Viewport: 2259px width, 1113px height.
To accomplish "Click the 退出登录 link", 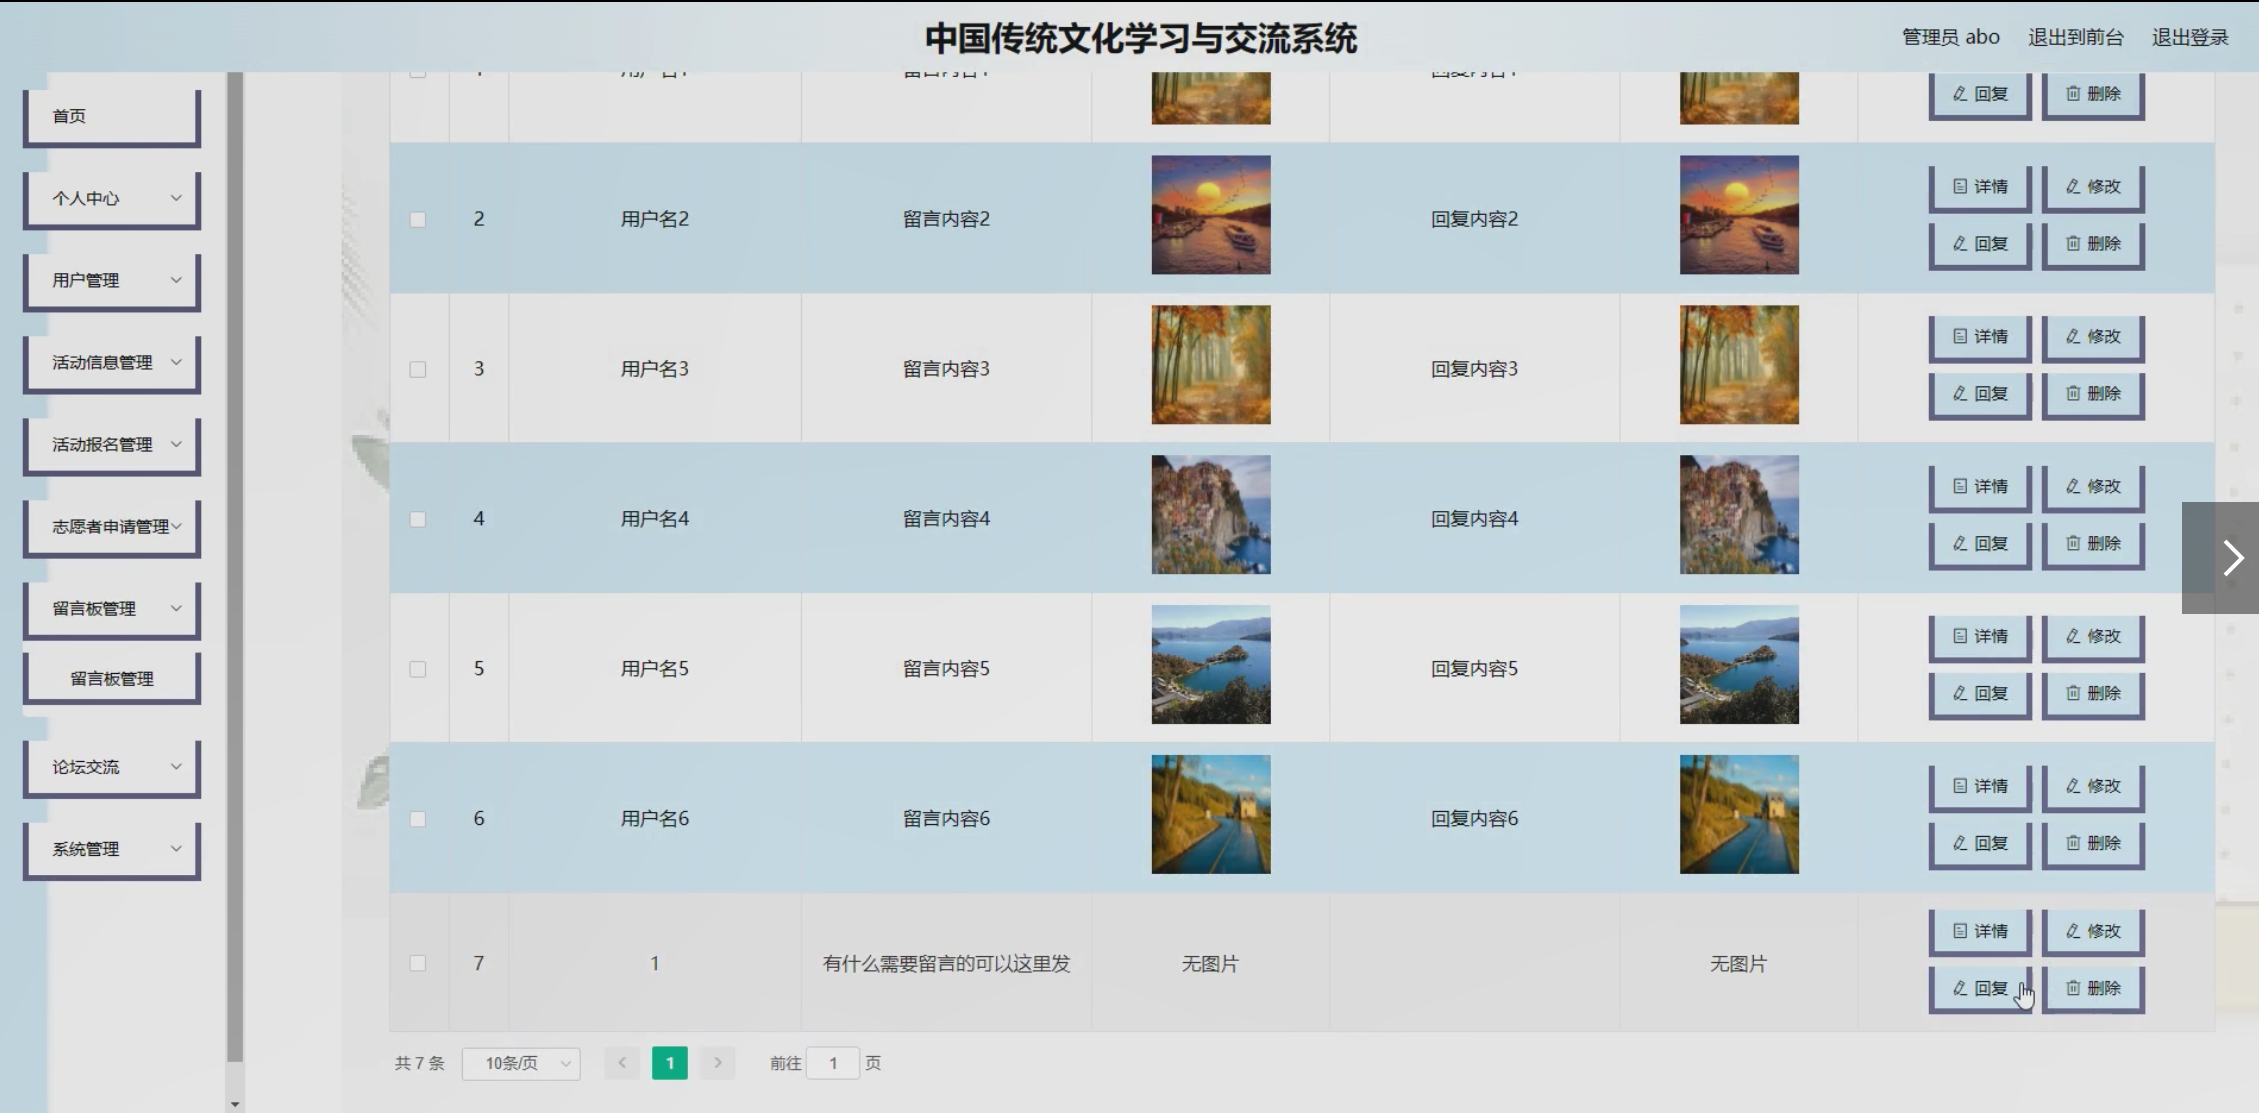I will point(2189,38).
